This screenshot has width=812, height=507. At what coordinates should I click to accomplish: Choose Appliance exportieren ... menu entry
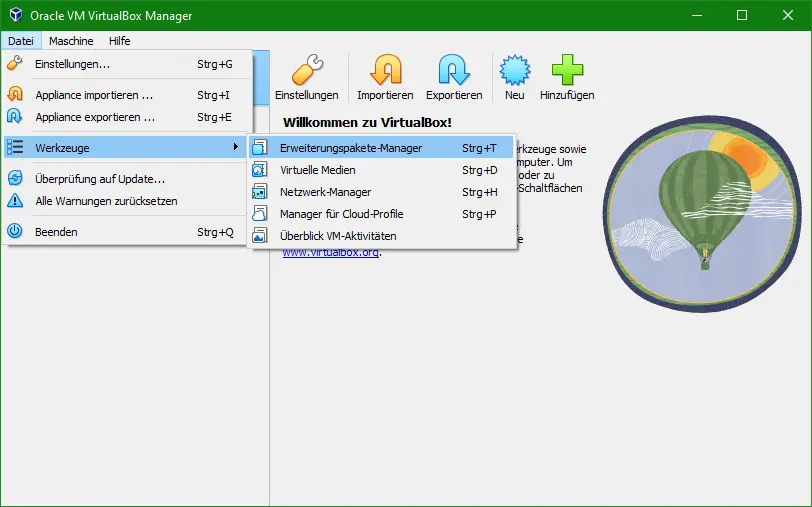coord(95,117)
